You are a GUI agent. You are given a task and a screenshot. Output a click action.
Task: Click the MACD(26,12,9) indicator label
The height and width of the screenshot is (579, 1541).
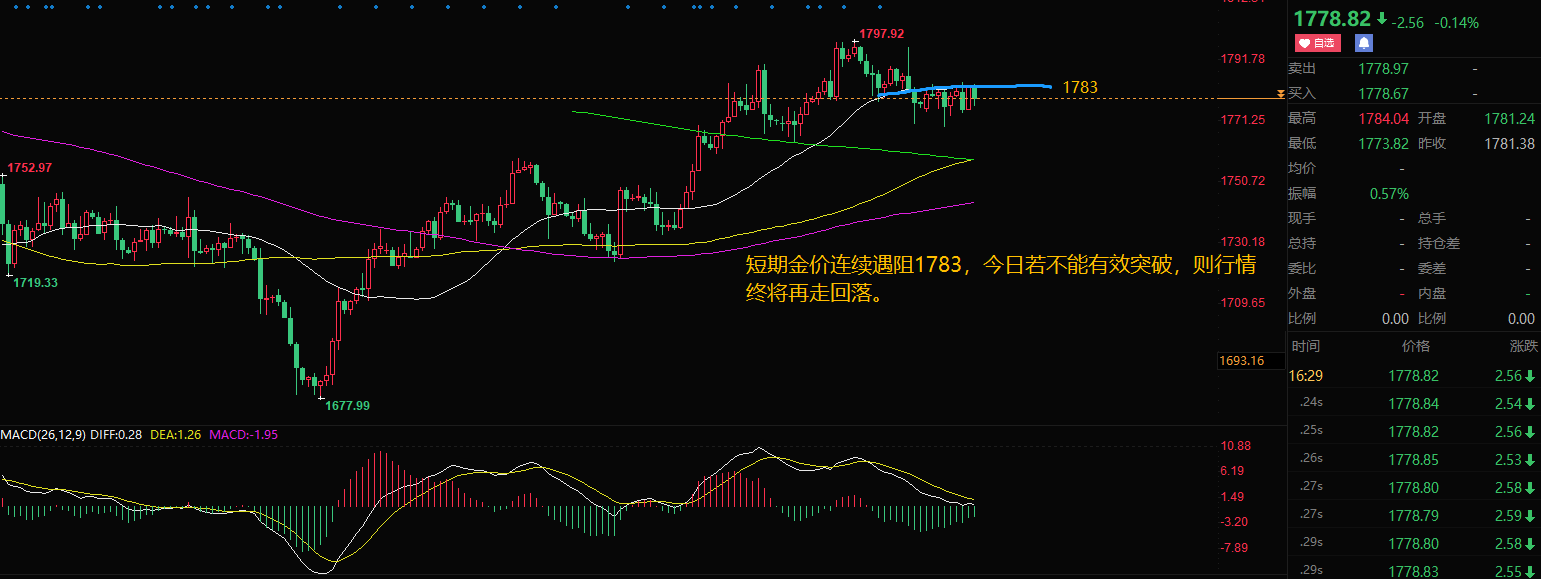tap(43, 435)
